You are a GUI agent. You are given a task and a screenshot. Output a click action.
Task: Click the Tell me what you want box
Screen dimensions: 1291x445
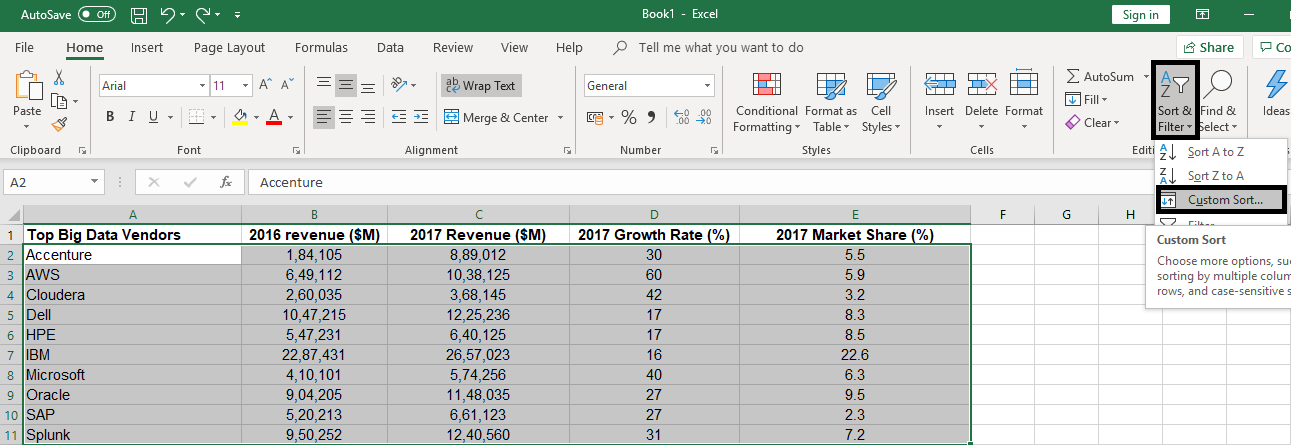[x=721, y=47]
